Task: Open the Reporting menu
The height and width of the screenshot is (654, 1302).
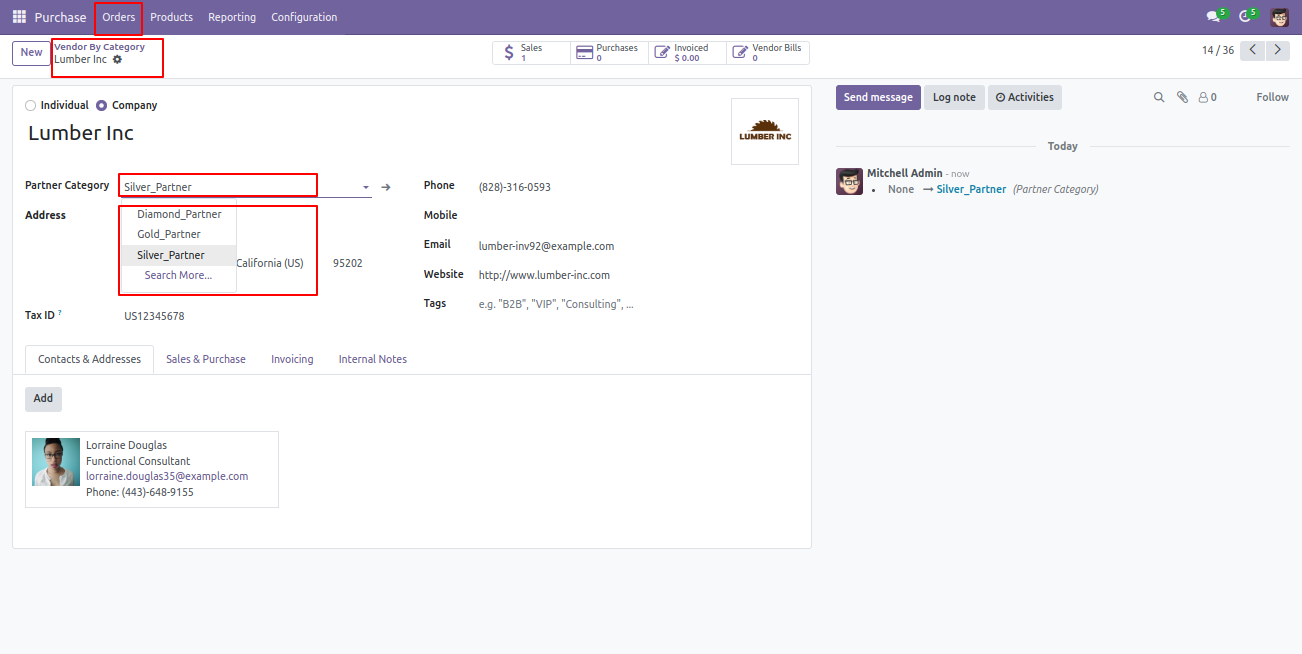Action: point(232,17)
